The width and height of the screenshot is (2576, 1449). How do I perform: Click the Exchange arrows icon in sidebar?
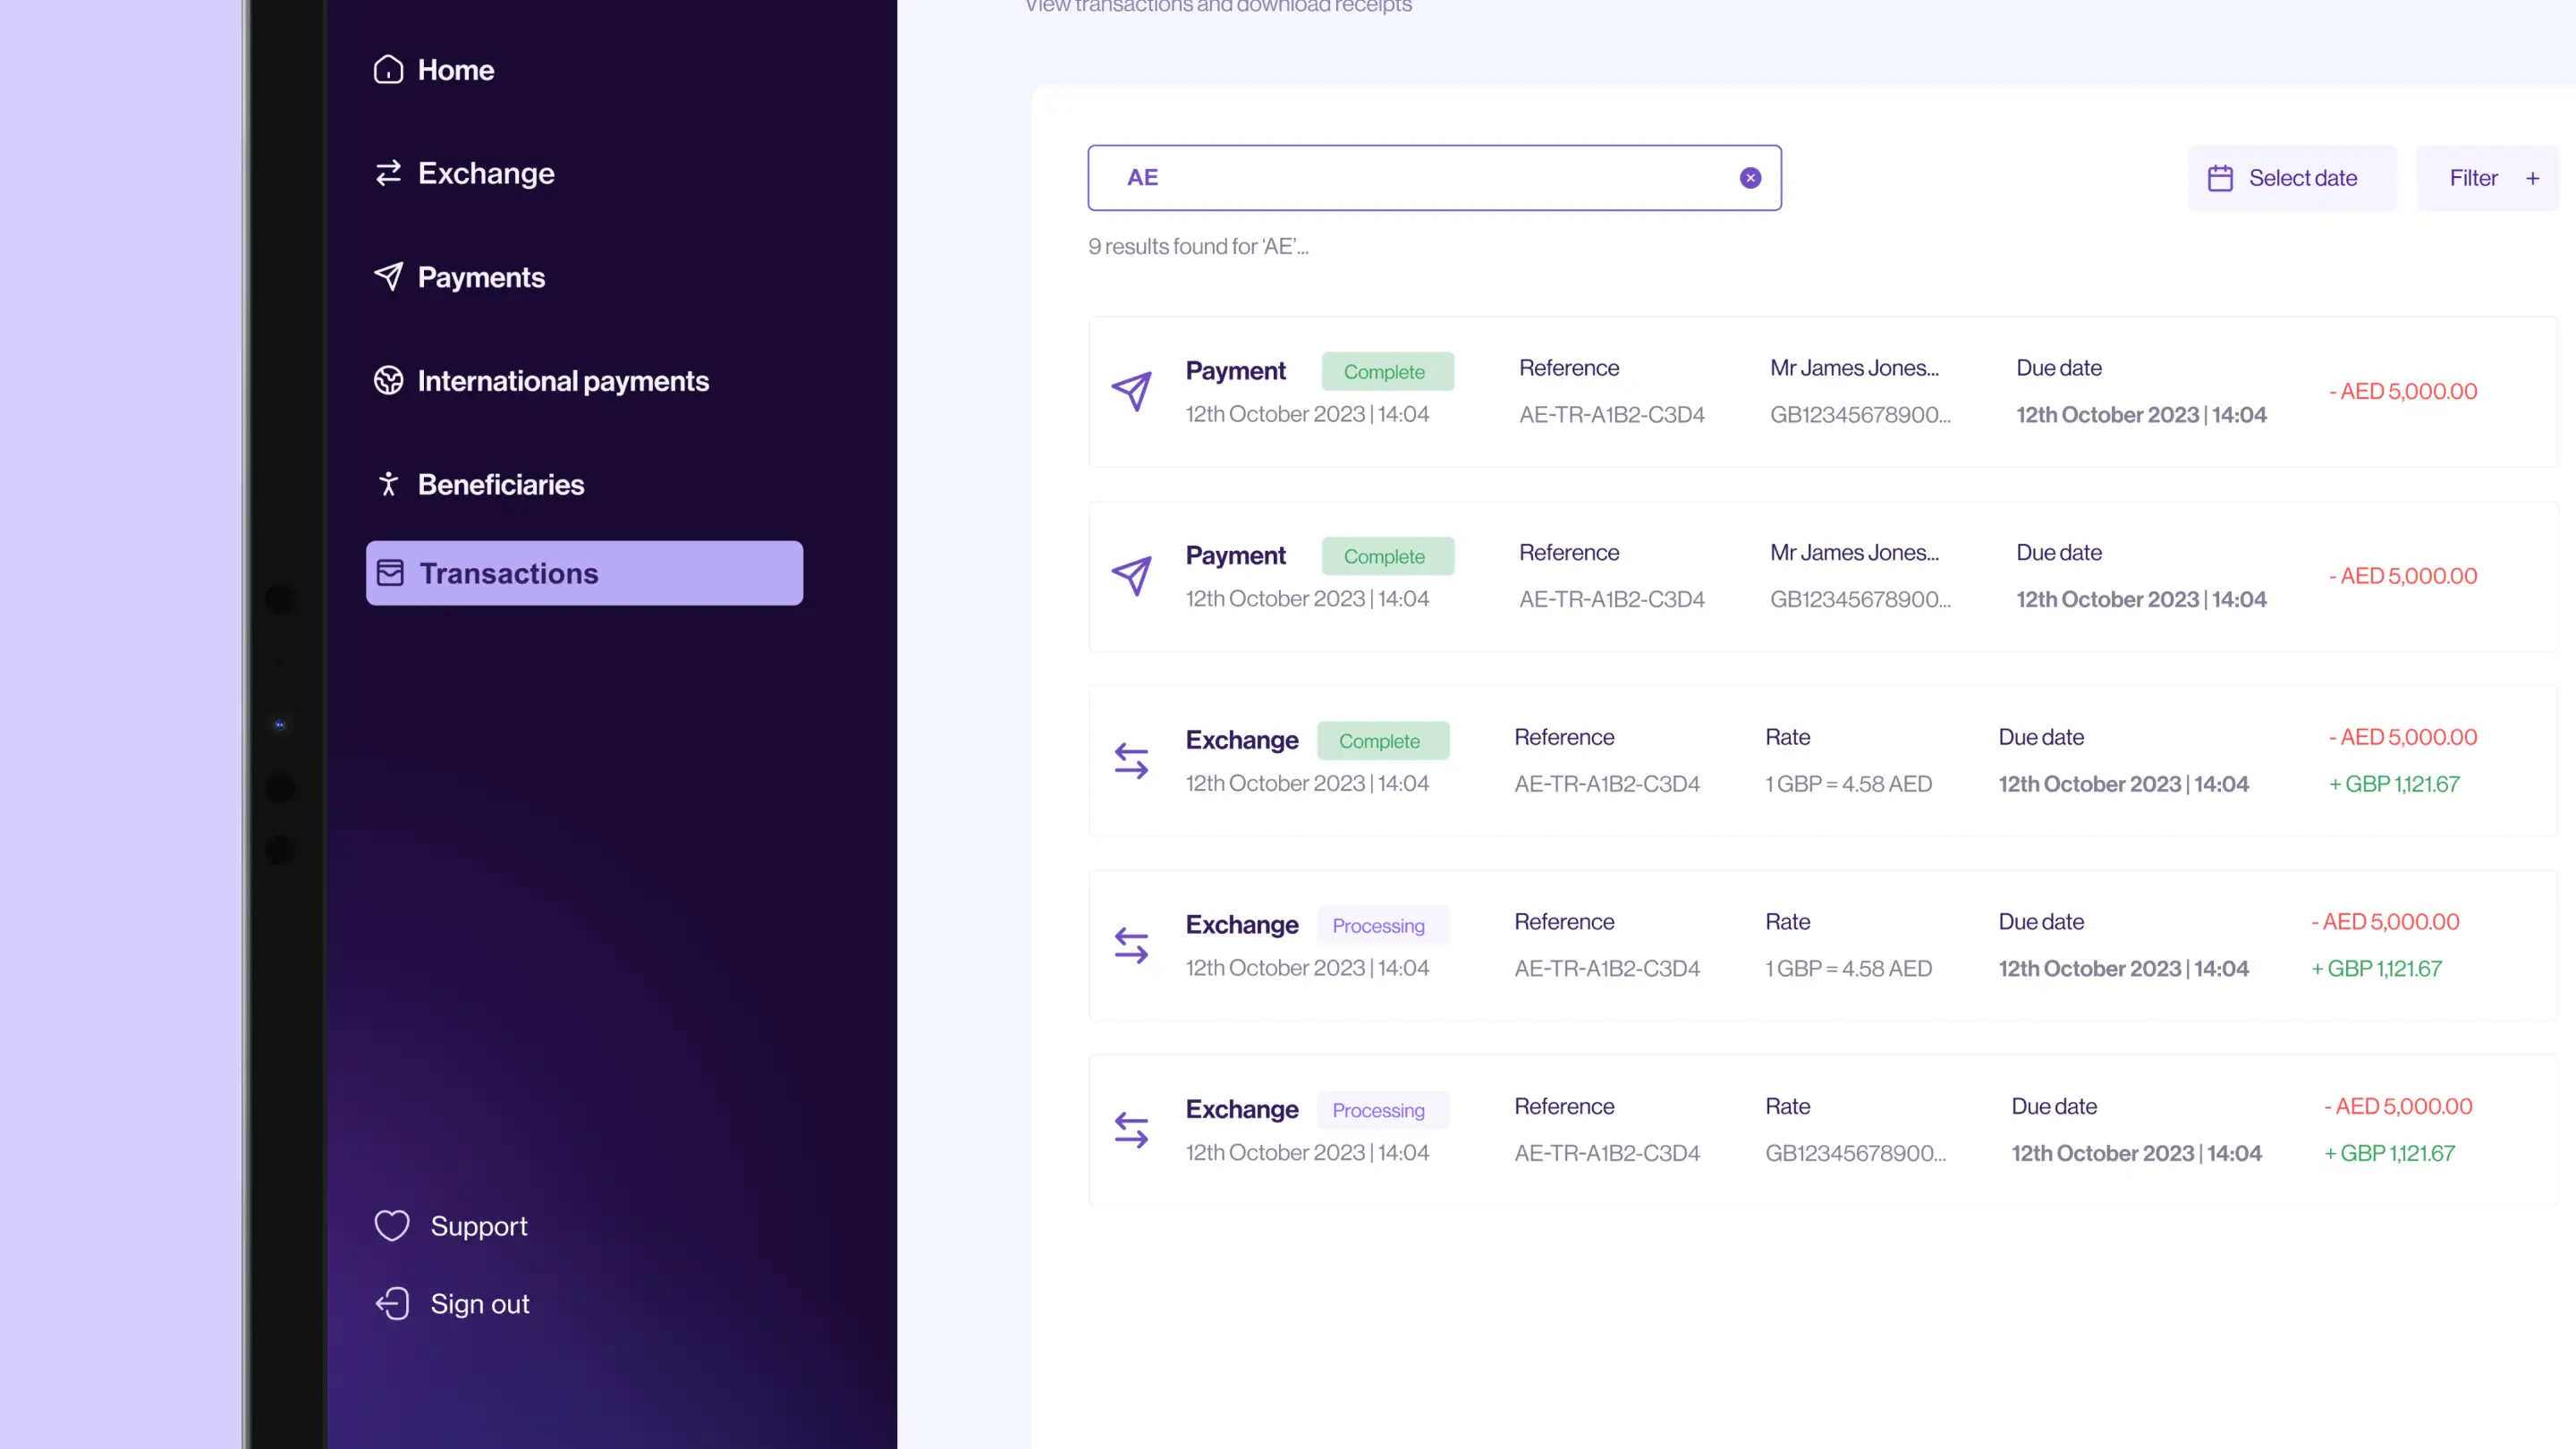pyautogui.click(x=388, y=173)
